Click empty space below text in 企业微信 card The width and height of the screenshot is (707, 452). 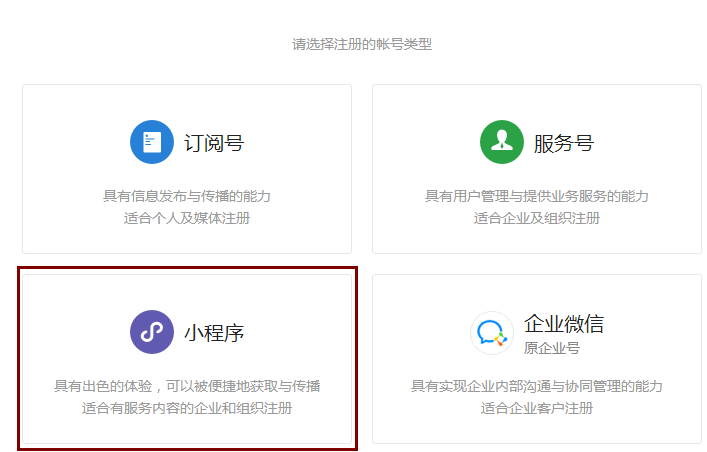pyautogui.click(x=537, y=430)
